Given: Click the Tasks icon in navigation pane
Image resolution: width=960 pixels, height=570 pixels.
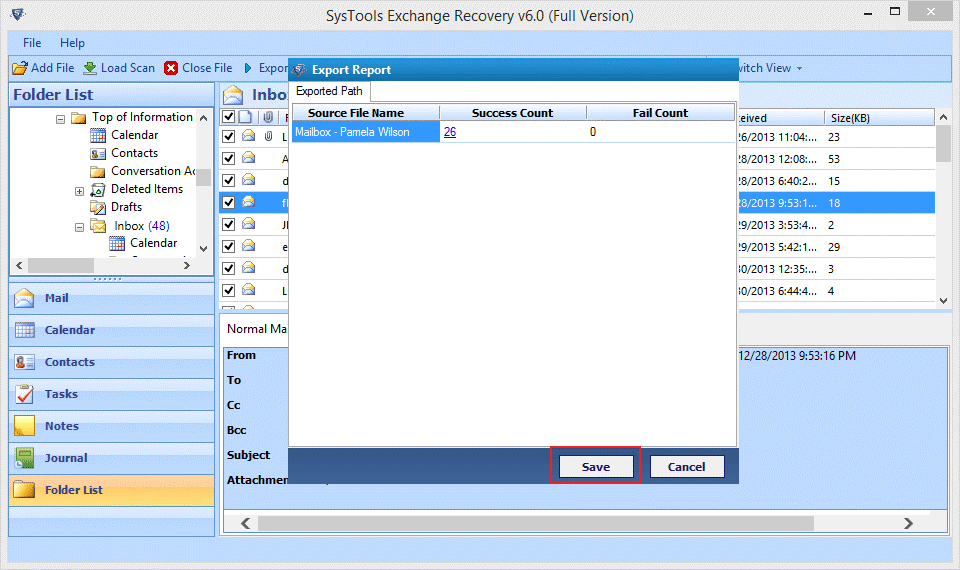Looking at the screenshot, I should (24, 394).
